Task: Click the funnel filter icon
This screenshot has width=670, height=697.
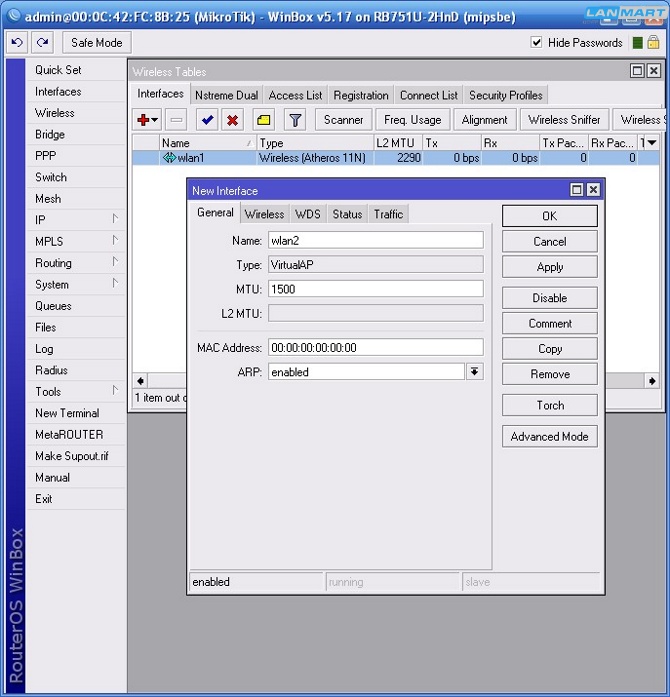Action: pos(295,120)
